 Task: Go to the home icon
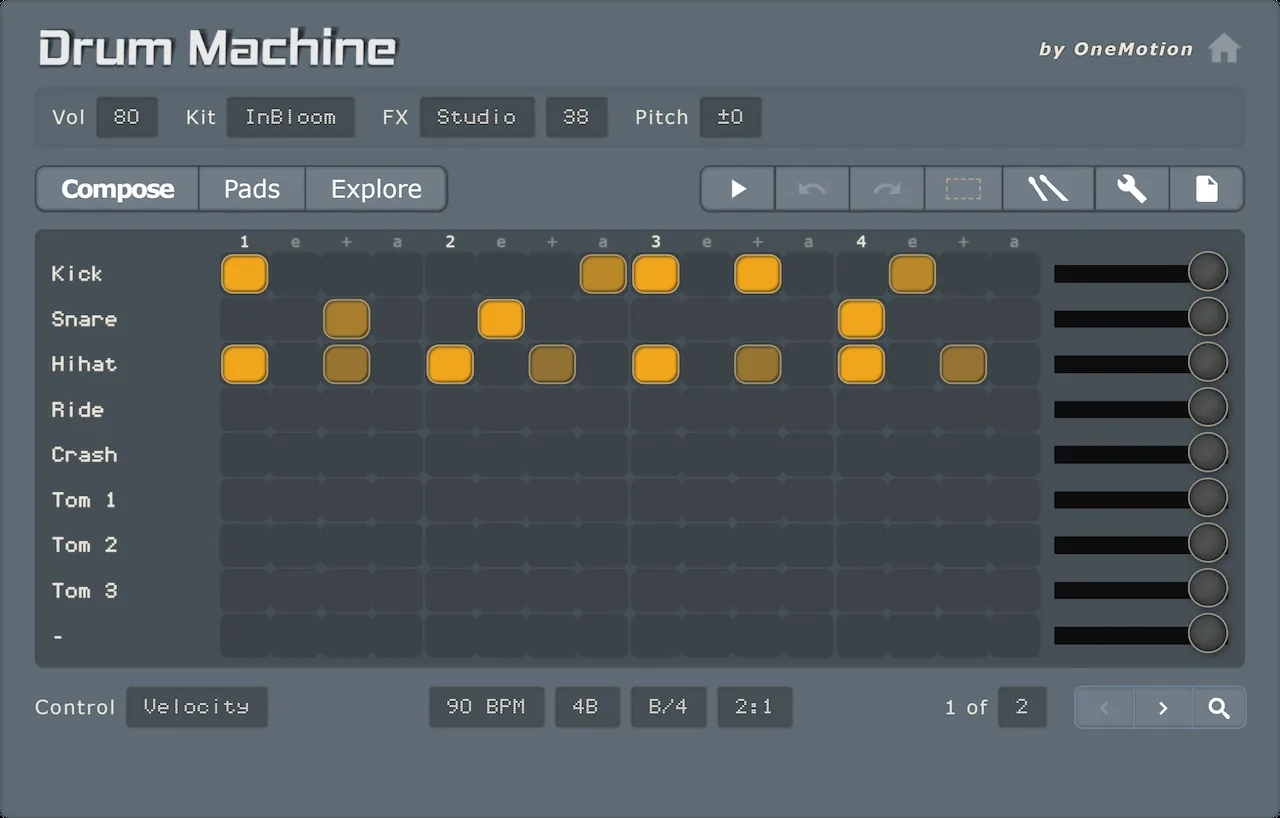point(1224,49)
